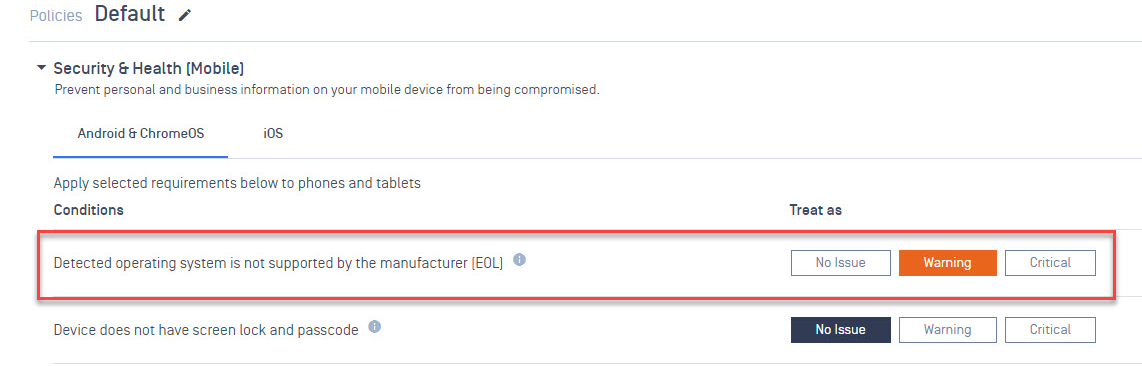Click the Default policy name title
The height and width of the screenshot is (366, 1142).
tap(130, 14)
